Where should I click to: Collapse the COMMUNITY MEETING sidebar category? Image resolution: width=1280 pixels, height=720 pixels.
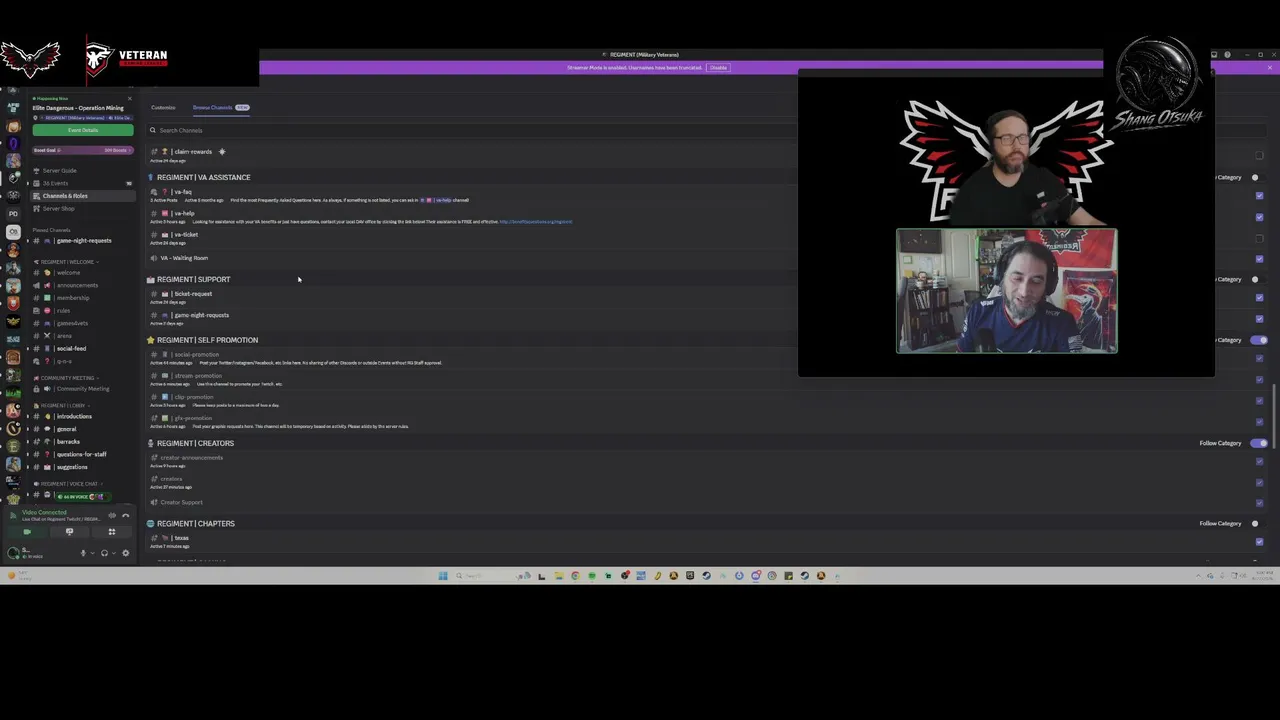[x=67, y=378]
